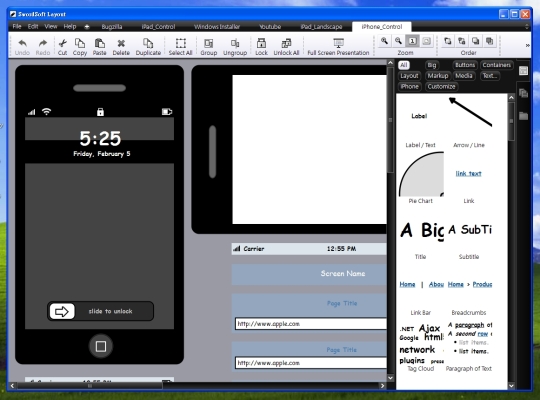
Task: Copy the selected element with Copy
Action: (x=80, y=47)
